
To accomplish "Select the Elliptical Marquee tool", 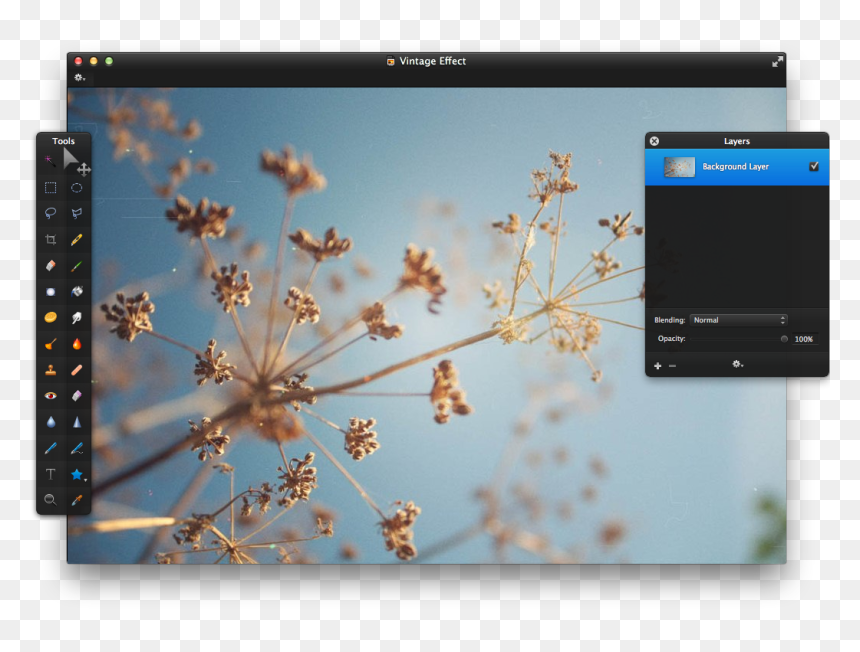I will pyautogui.click(x=77, y=188).
